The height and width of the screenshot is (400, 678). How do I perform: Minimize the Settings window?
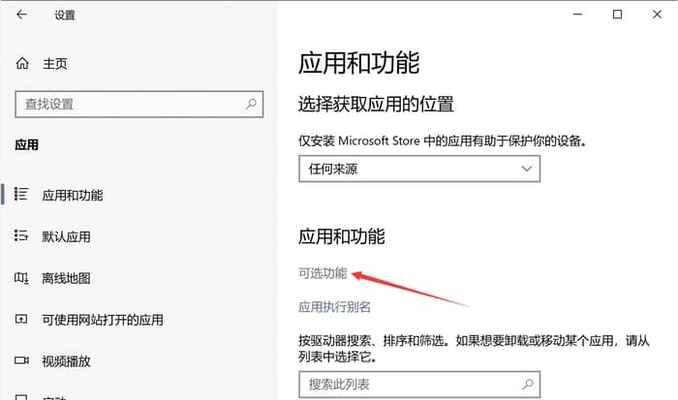point(578,14)
